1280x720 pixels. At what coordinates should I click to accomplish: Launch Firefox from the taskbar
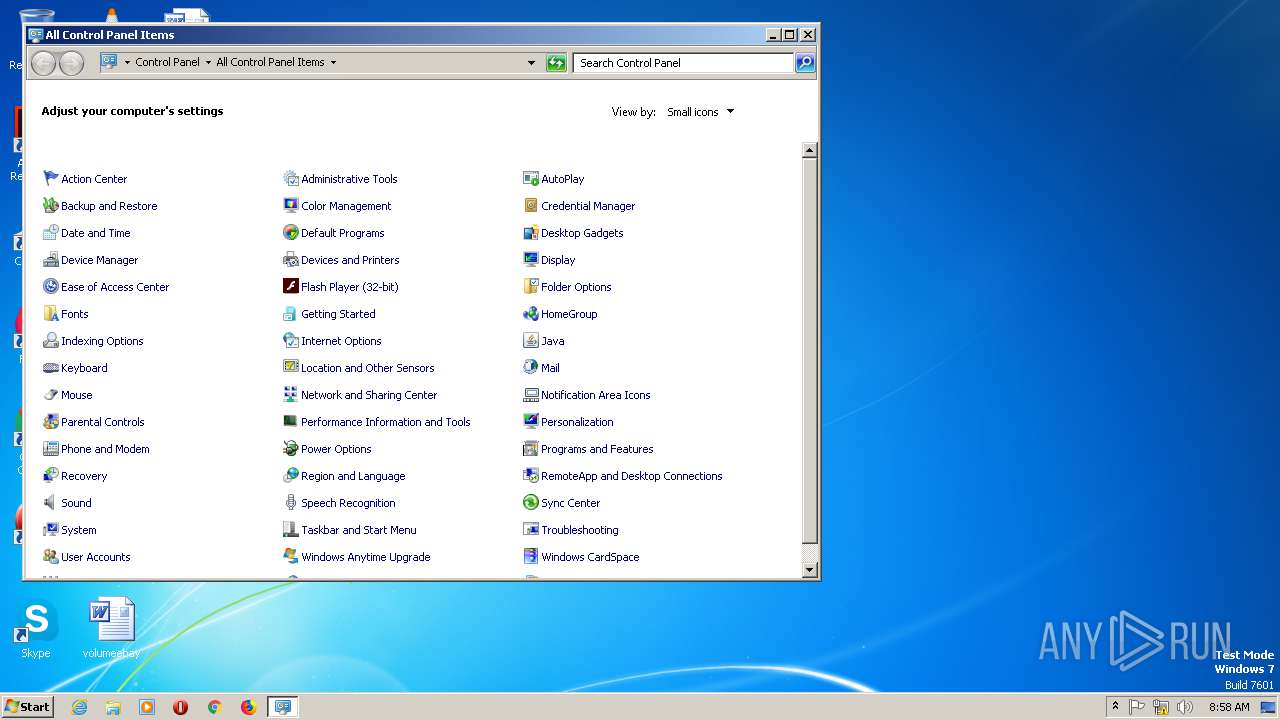pyautogui.click(x=248, y=707)
